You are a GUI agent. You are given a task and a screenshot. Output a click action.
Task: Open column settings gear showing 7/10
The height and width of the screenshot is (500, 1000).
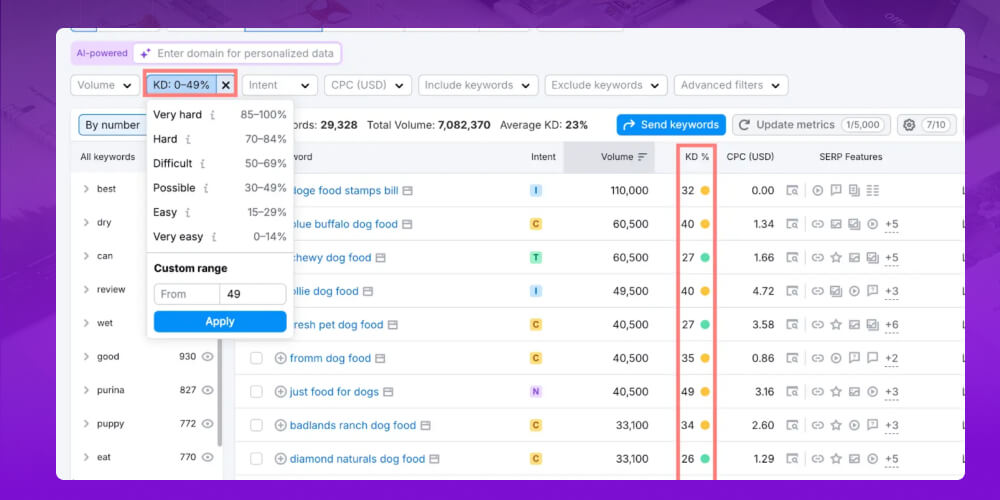coord(927,125)
